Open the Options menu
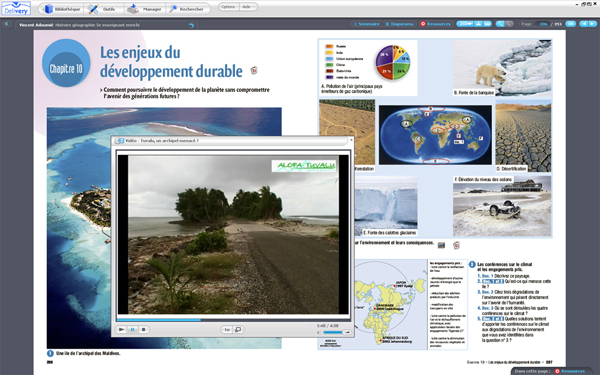 pyautogui.click(x=228, y=7)
